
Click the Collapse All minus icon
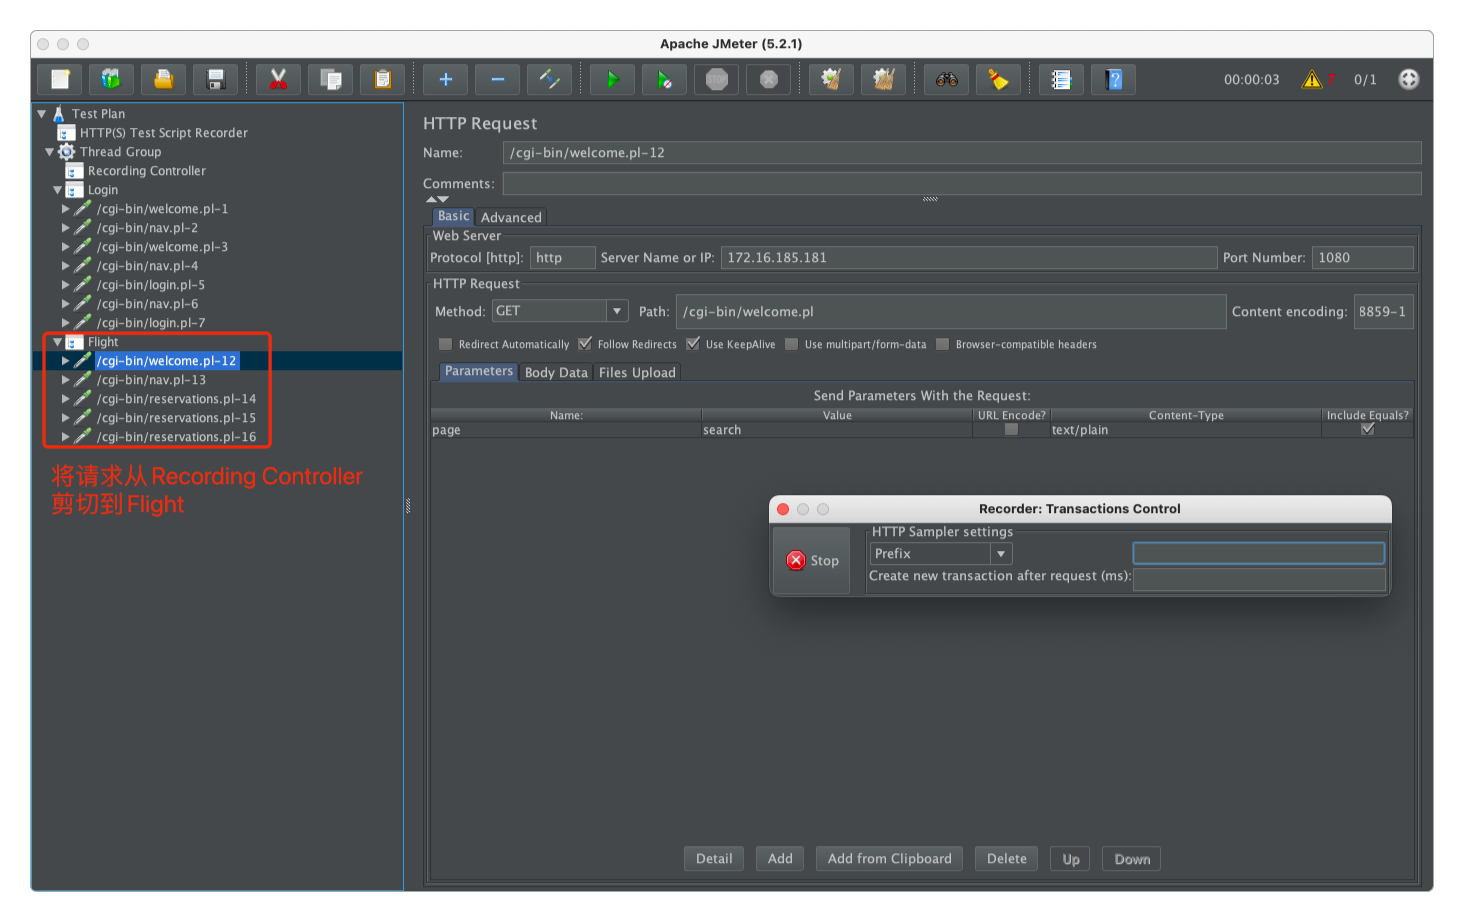tap(497, 79)
